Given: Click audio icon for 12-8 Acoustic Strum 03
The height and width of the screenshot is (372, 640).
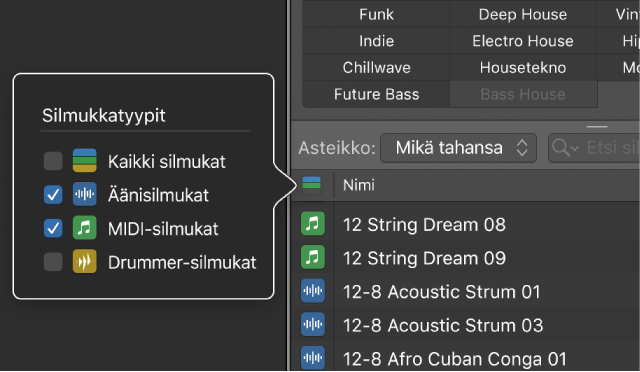Looking at the screenshot, I should point(313,324).
